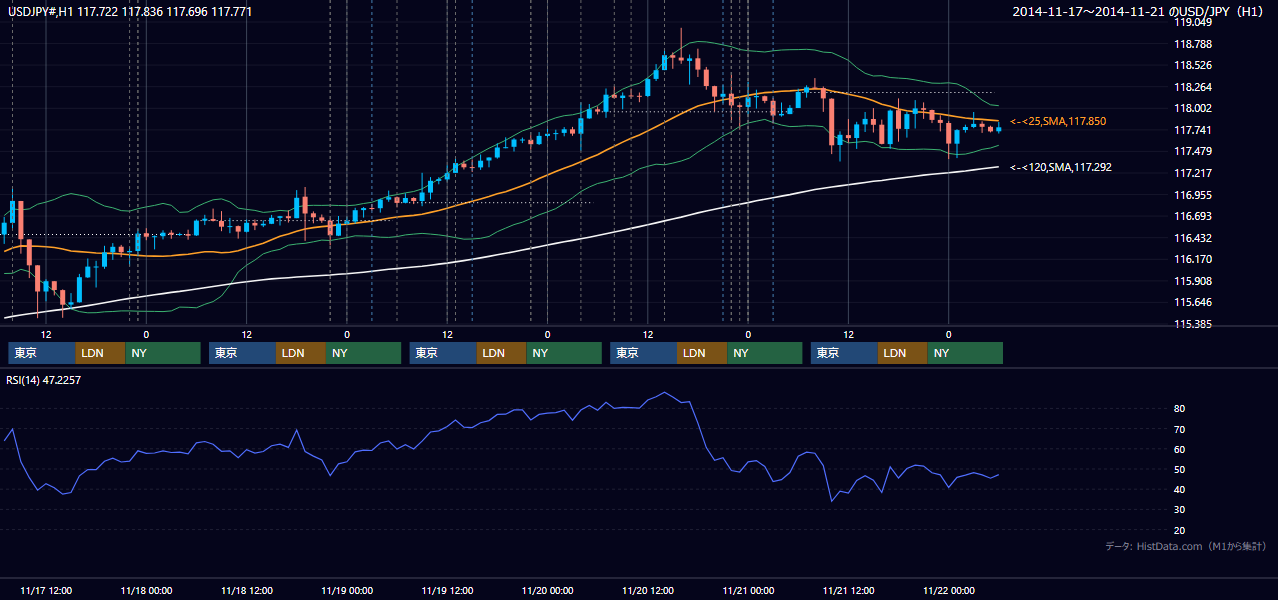Viewport: 1278px width, 600px height.
Task: Select the NY session block for 11/18
Action: coord(364,353)
